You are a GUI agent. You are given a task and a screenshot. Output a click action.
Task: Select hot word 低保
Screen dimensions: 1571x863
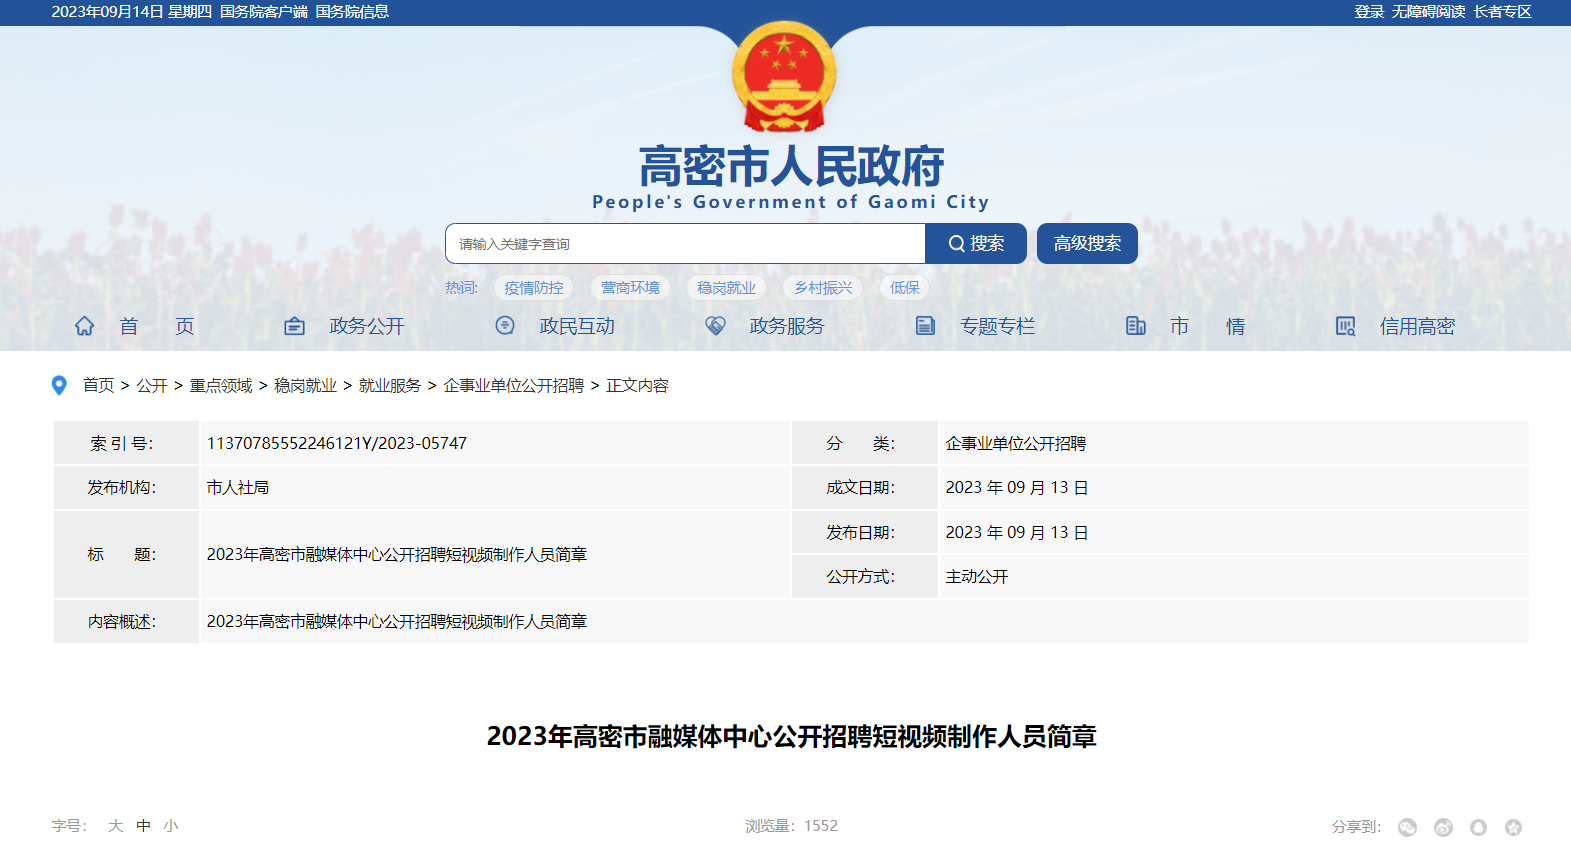(x=904, y=288)
